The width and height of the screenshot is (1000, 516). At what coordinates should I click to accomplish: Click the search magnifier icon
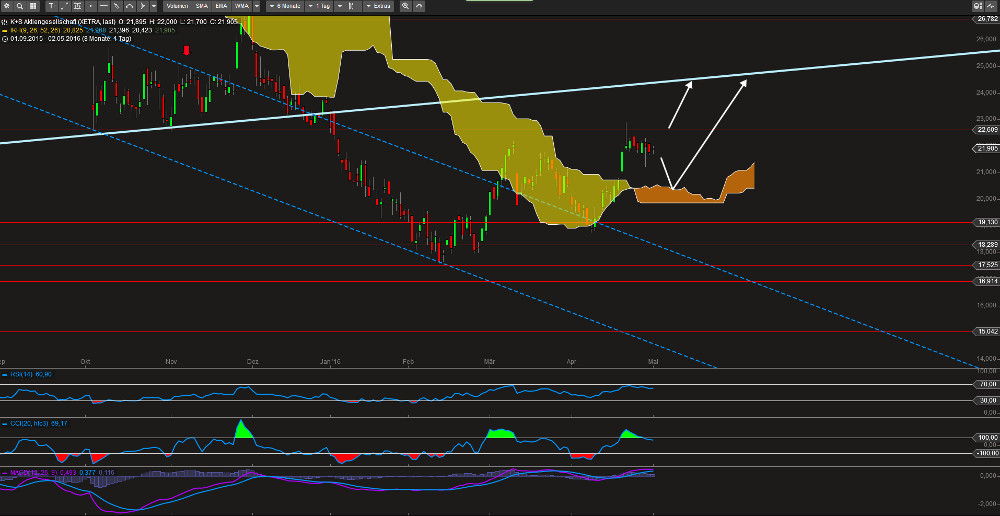pos(20,6)
